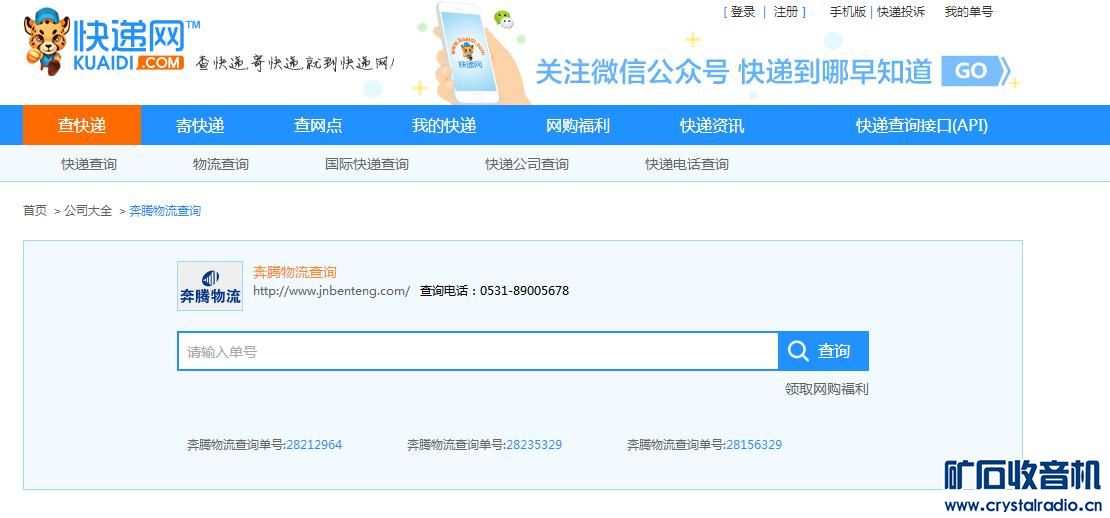This screenshot has height=518, width=1110.
Task: Go to 我的单号 page
Action: [968, 12]
